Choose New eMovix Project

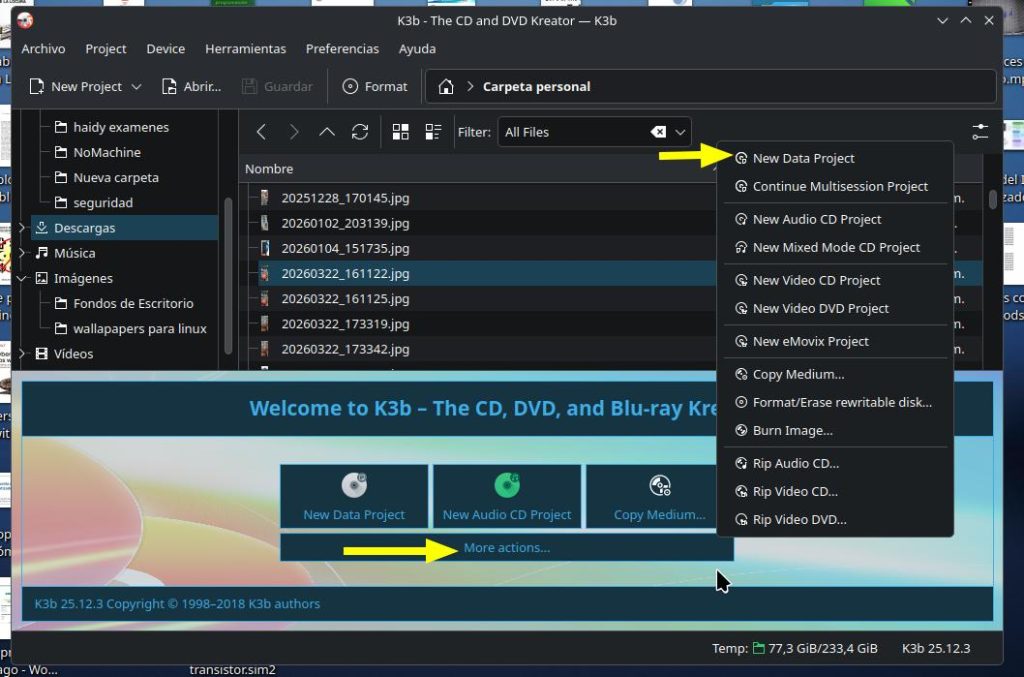835,341
